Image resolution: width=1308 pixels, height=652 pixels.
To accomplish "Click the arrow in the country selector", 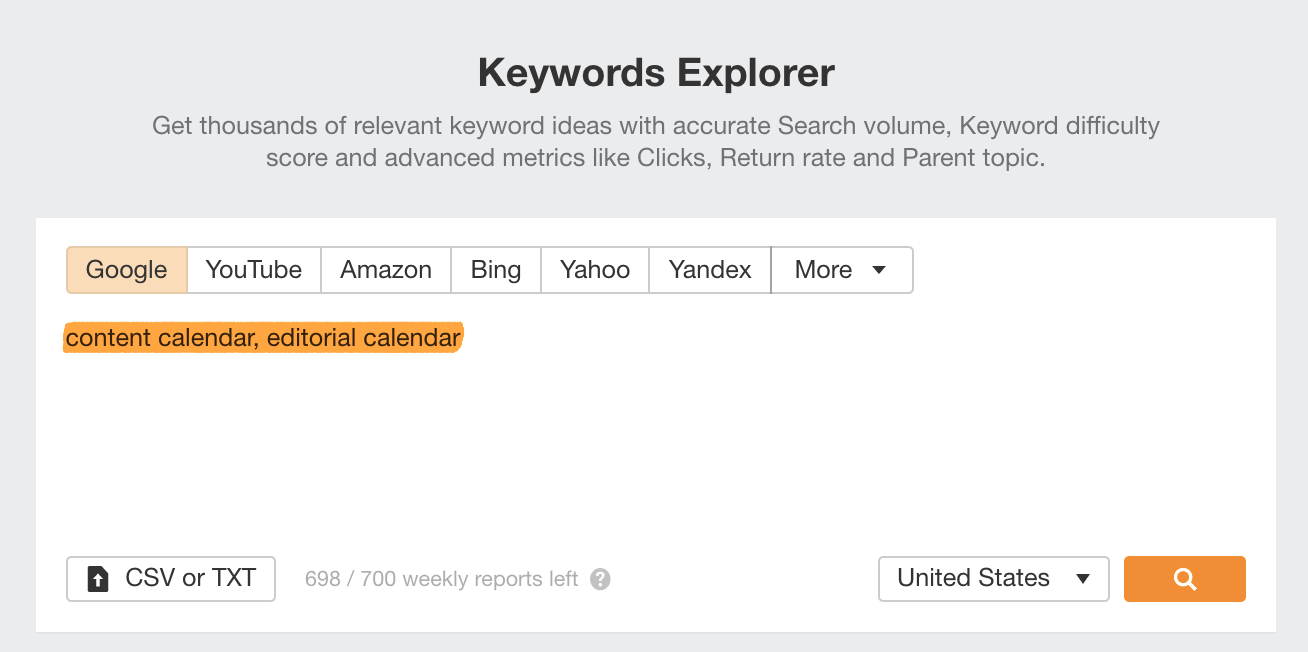I will (x=1082, y=579).
